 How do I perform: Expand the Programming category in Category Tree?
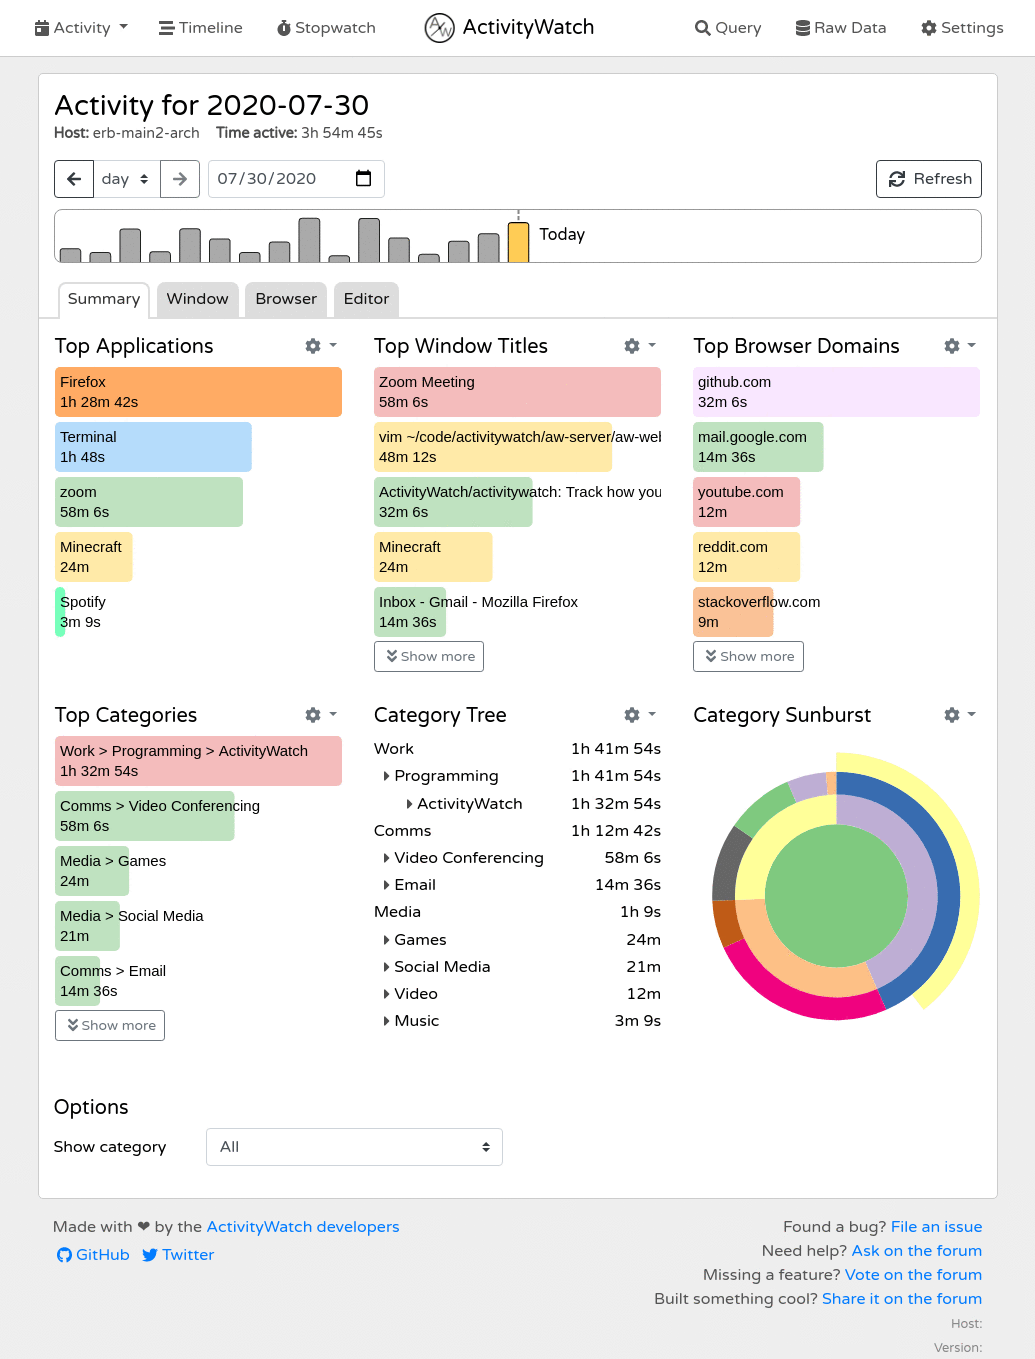[x=386, y=776]
